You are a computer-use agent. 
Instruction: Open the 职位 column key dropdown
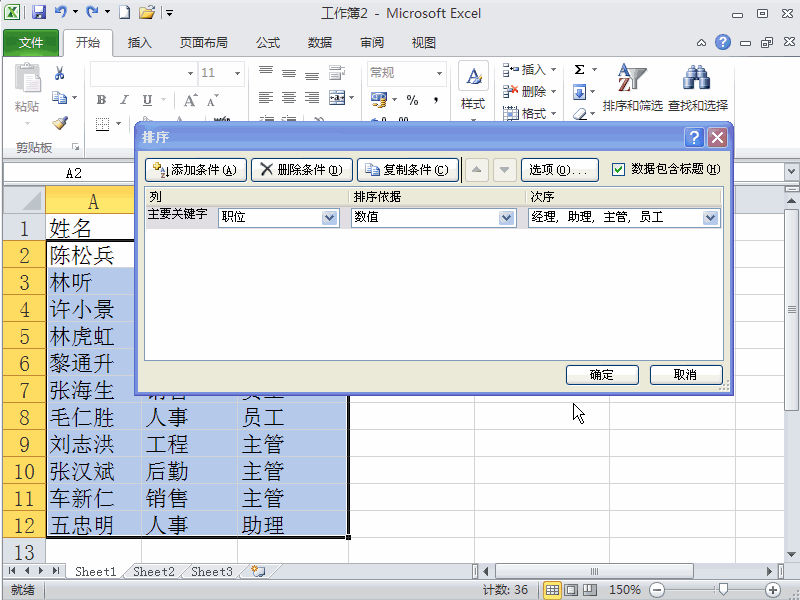[x=330, y=218]
